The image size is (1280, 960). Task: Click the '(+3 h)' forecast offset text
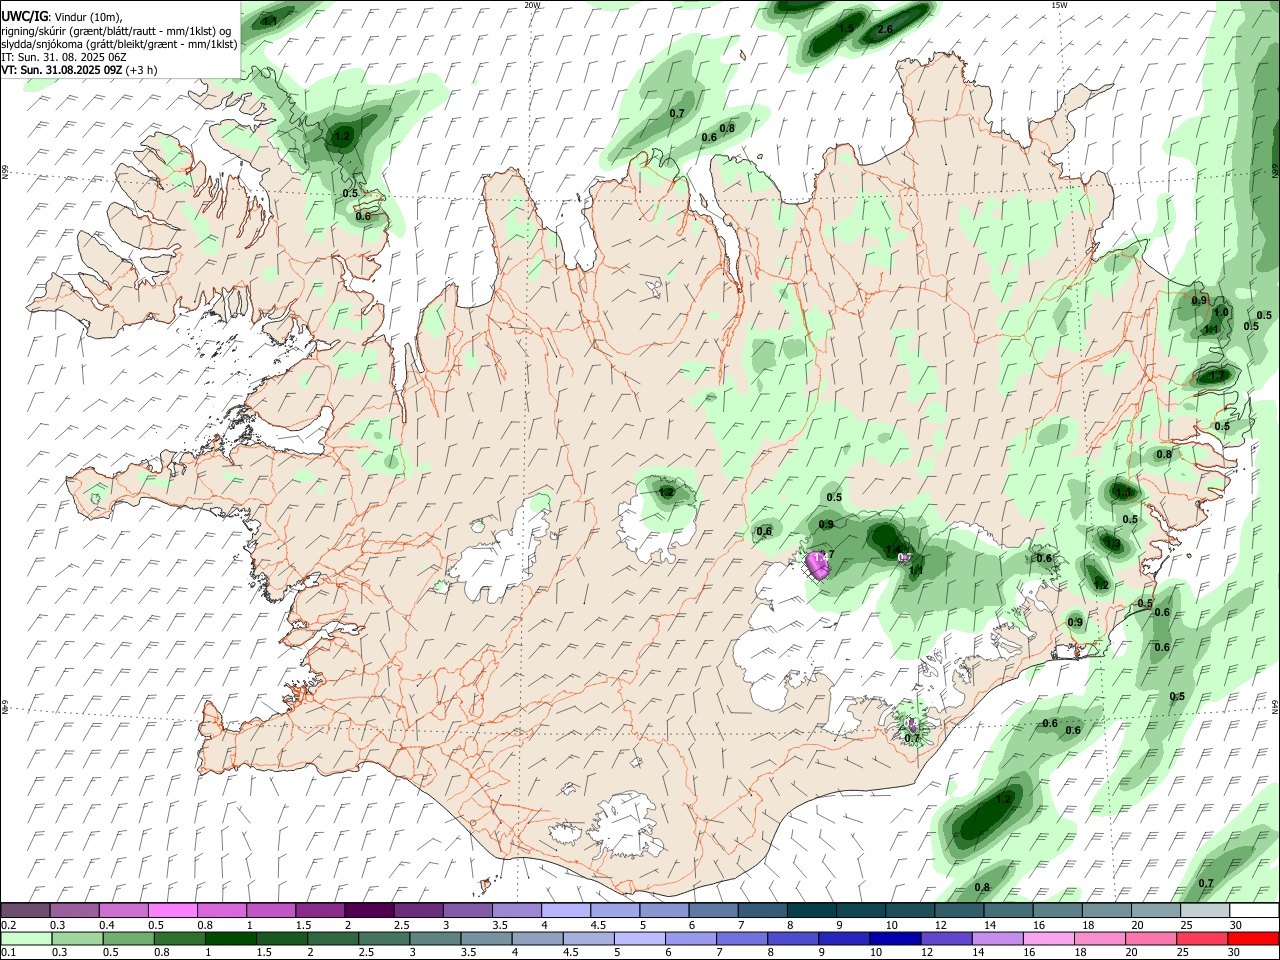(x=142, y=70)
